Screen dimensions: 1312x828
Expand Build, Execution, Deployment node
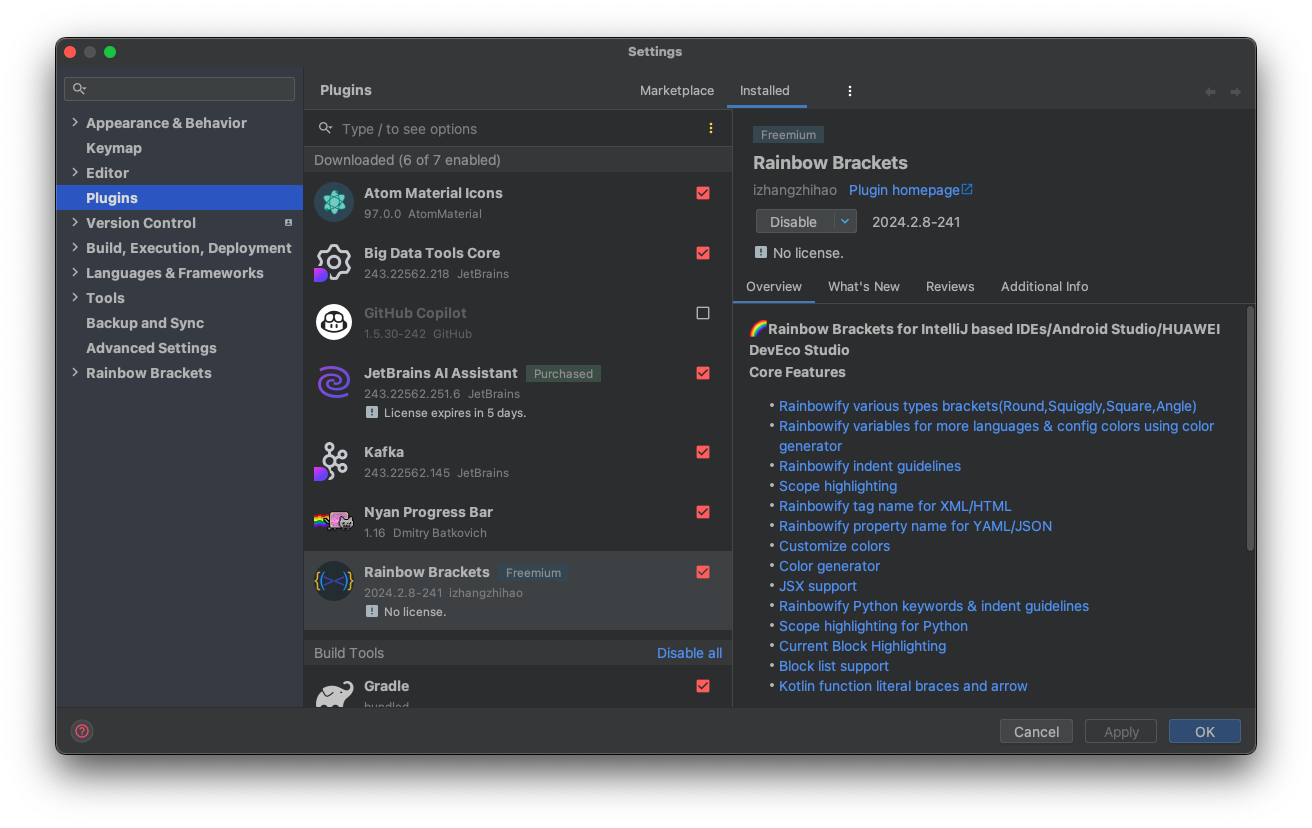75,248
